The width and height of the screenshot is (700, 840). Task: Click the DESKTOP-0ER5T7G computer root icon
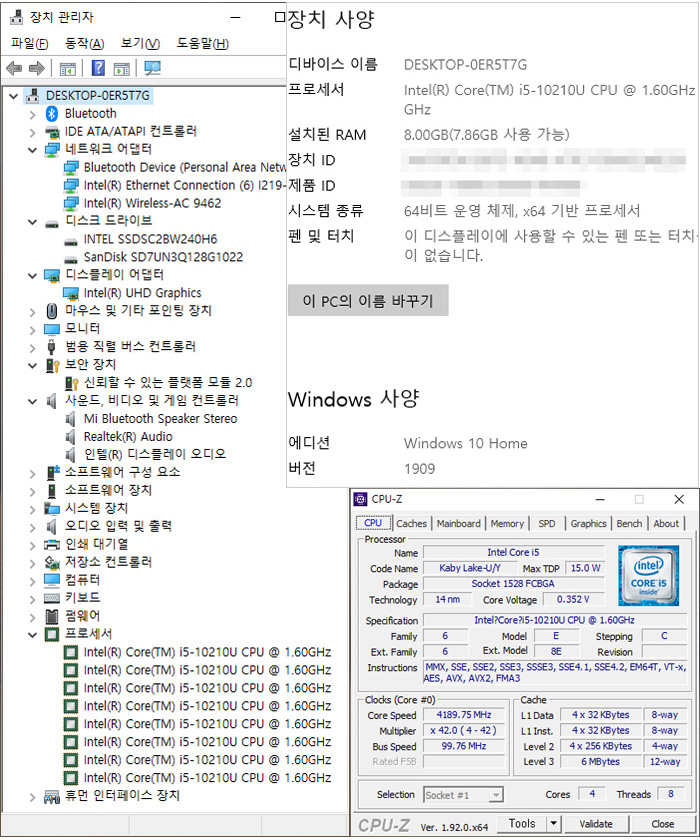32,96
